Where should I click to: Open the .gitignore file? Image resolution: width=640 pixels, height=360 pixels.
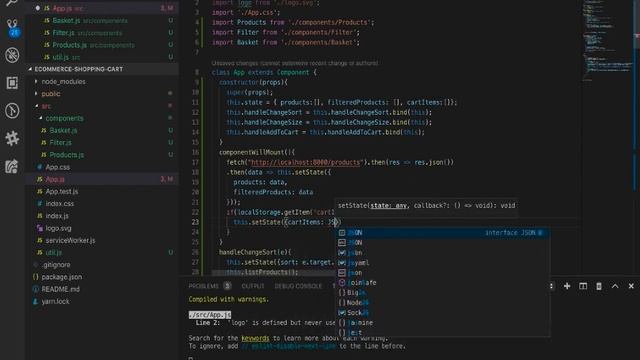(x=56, y=264)
